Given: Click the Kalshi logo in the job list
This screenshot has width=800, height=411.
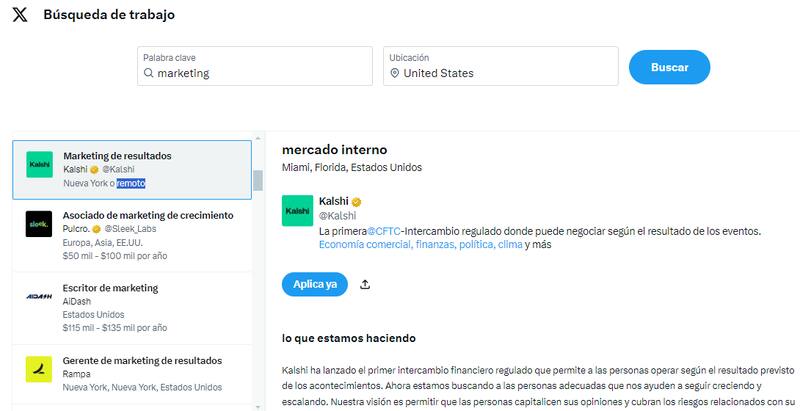Looking at the screenshot, I should coord(39,165).
